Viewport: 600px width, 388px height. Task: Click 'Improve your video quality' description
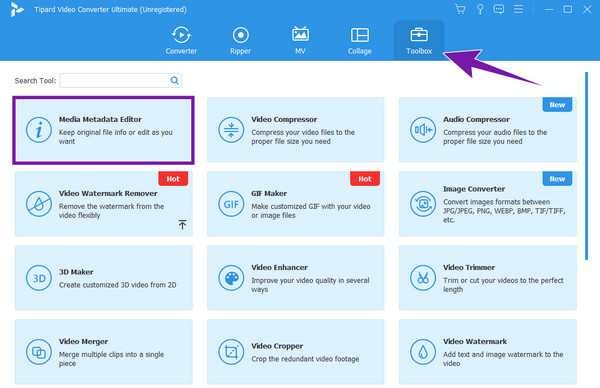[x=310, y=285]
